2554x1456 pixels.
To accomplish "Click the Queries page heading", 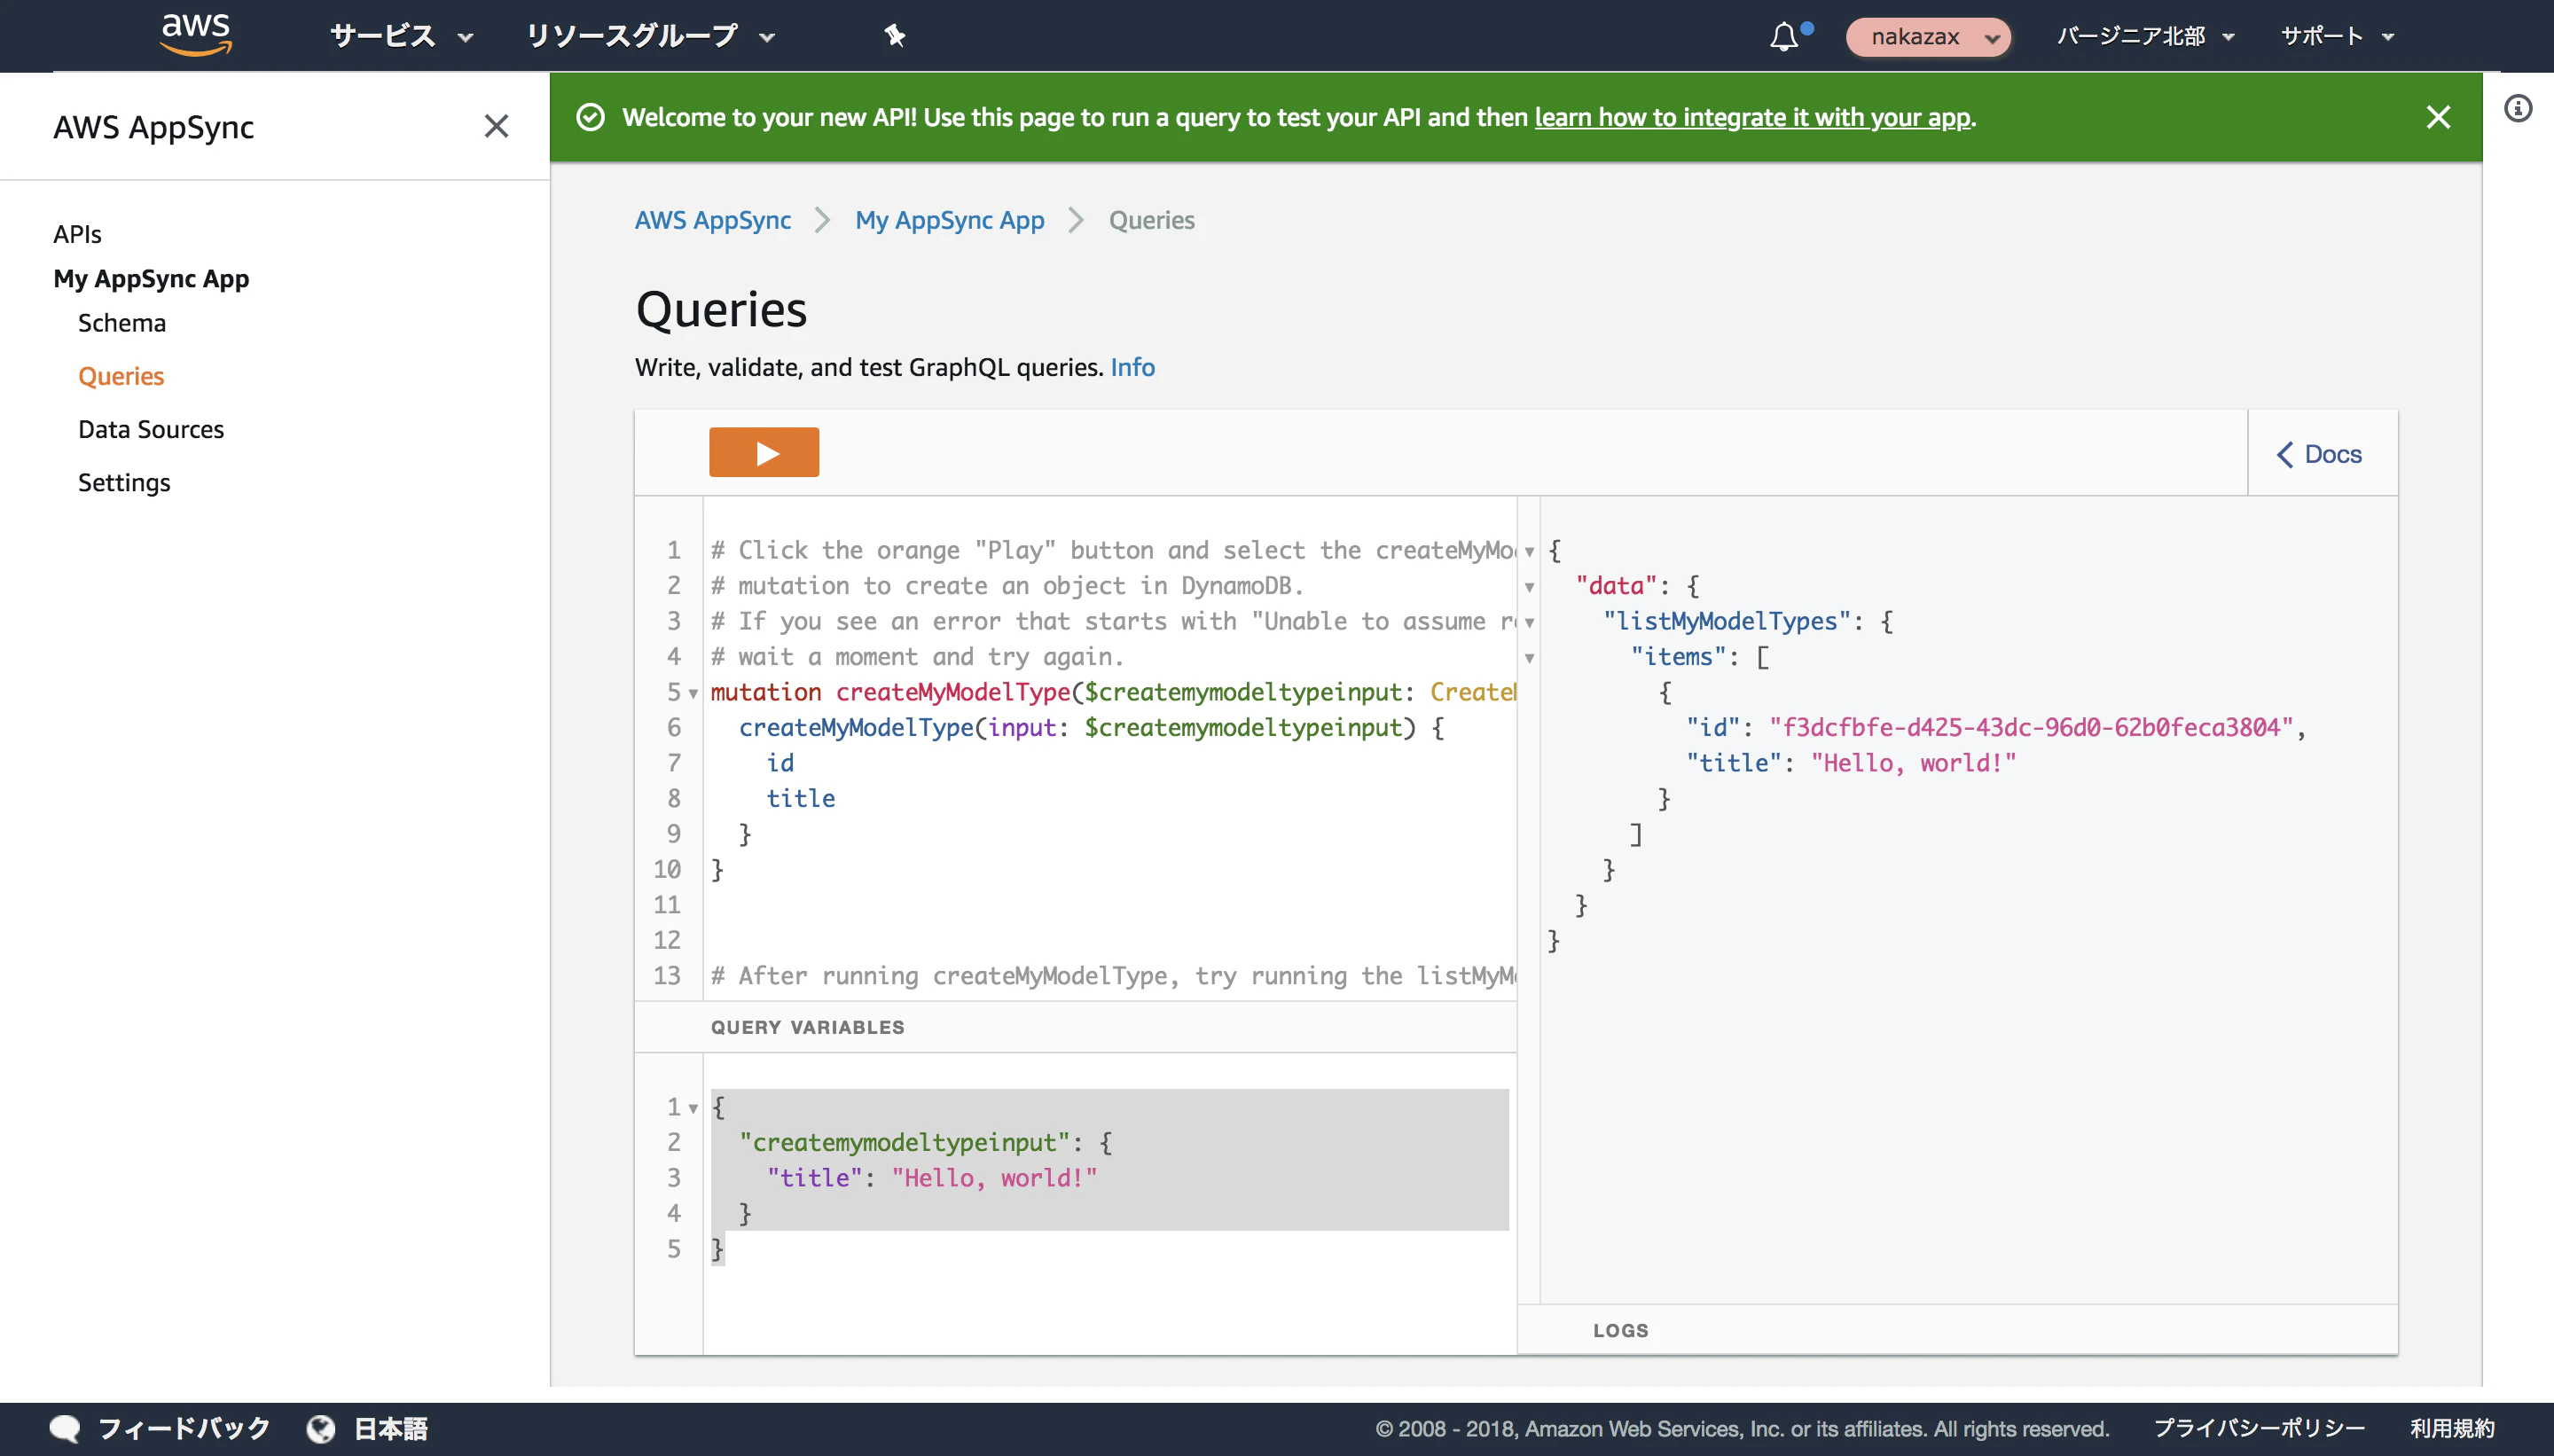I will coord(722,309).
